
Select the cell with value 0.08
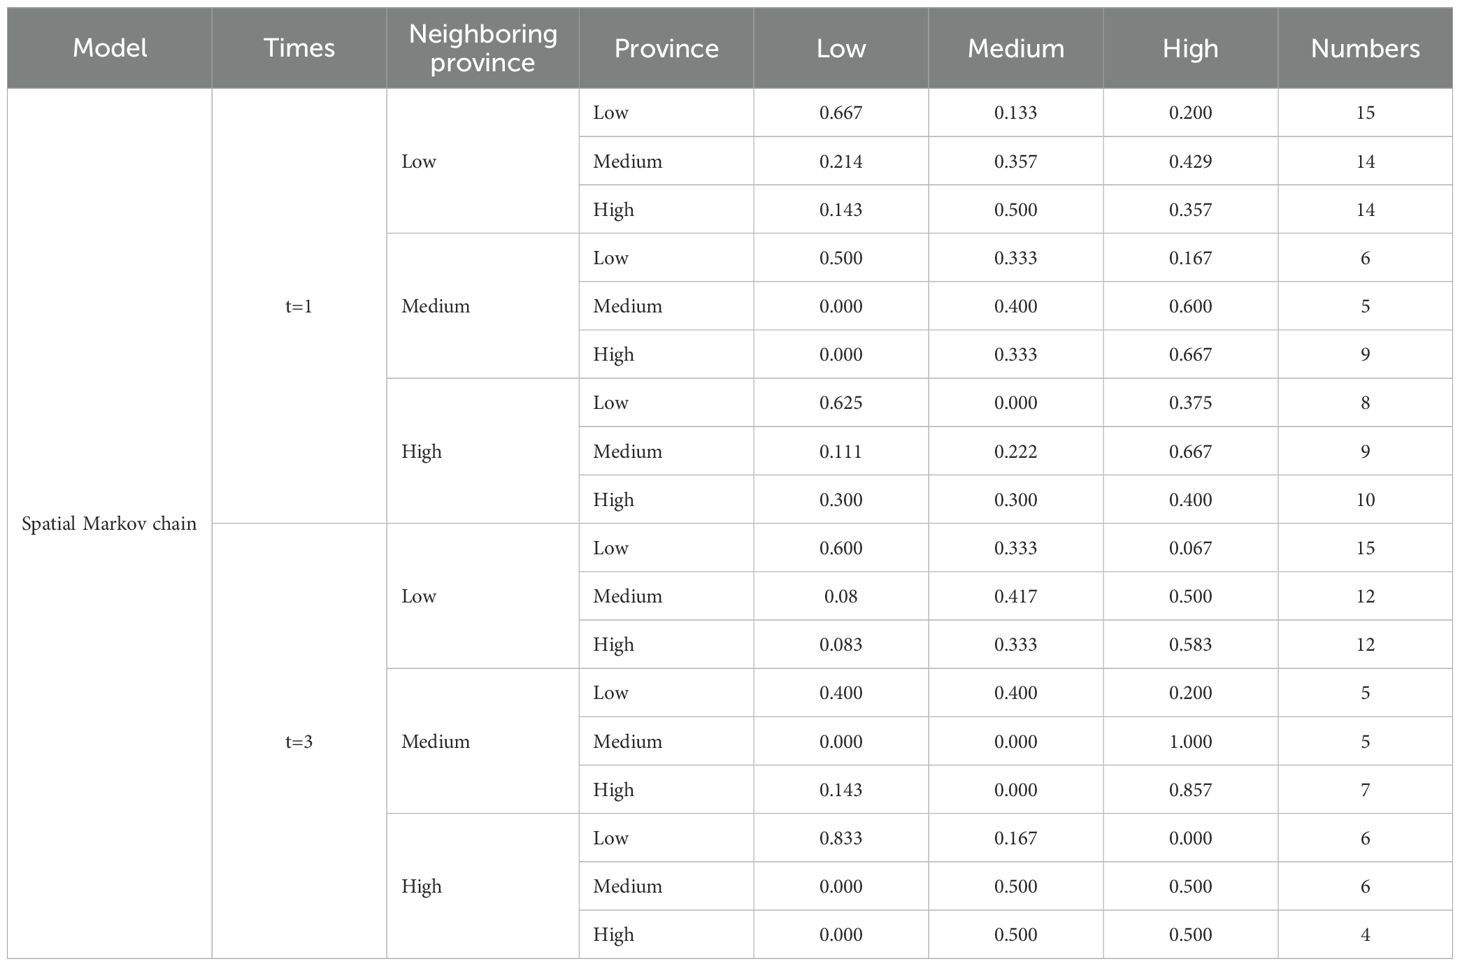[x=841, y=596]
